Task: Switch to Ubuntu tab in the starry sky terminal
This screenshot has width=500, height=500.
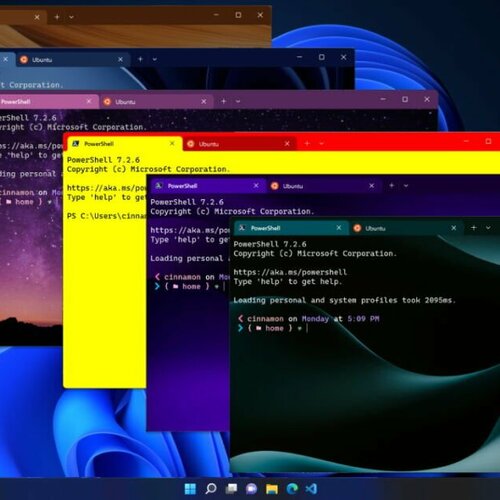Action: [156, 102]
